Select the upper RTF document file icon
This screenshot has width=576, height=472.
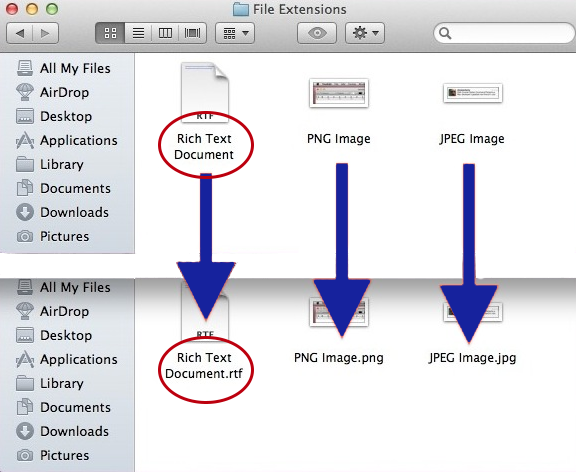(x=205, y=92)
